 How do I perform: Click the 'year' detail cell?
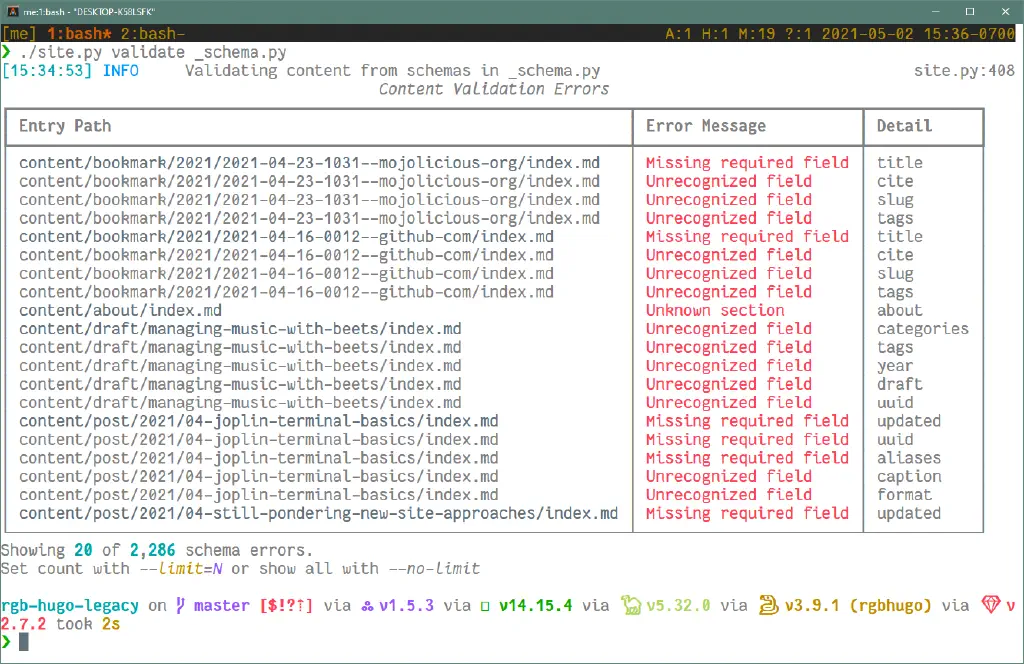pos(895,366)
